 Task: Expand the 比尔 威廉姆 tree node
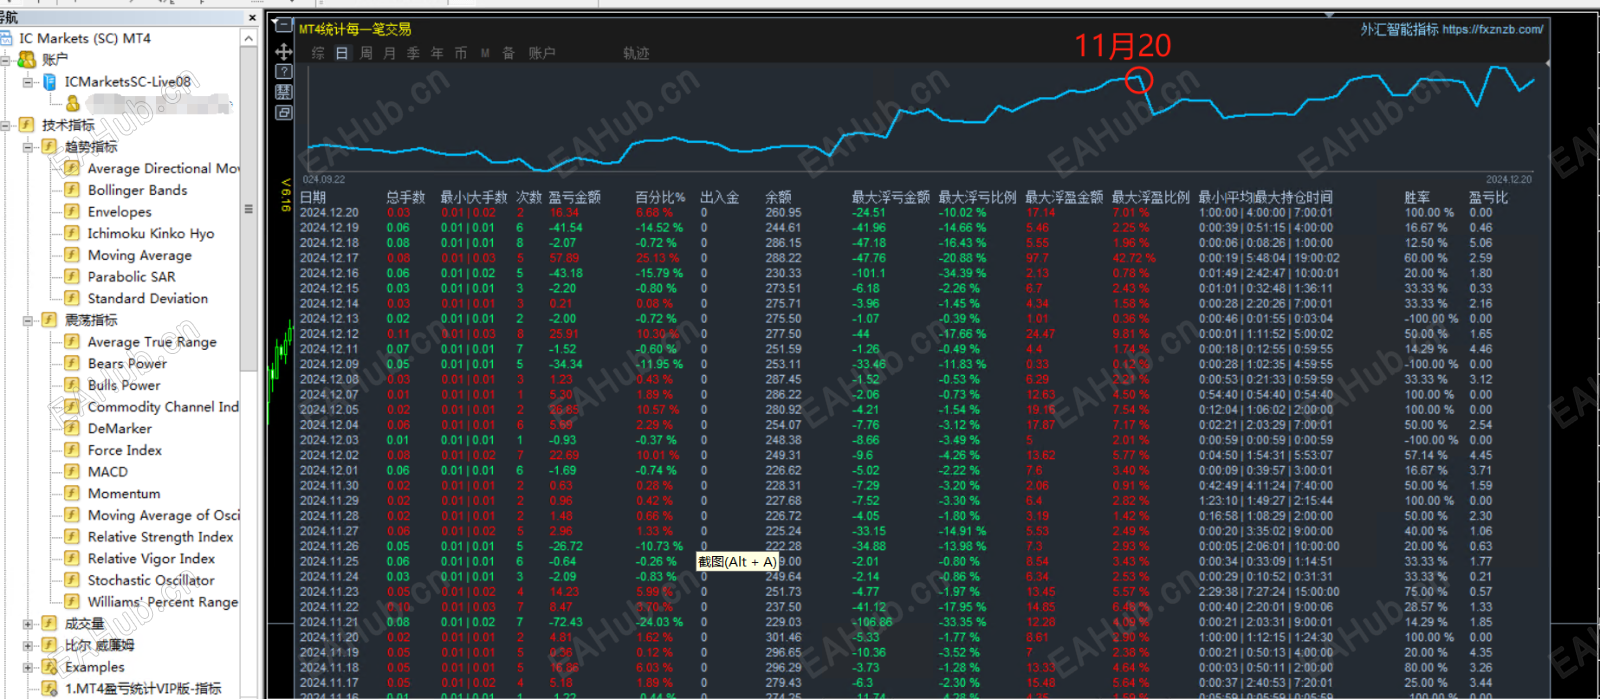(27, 645)
